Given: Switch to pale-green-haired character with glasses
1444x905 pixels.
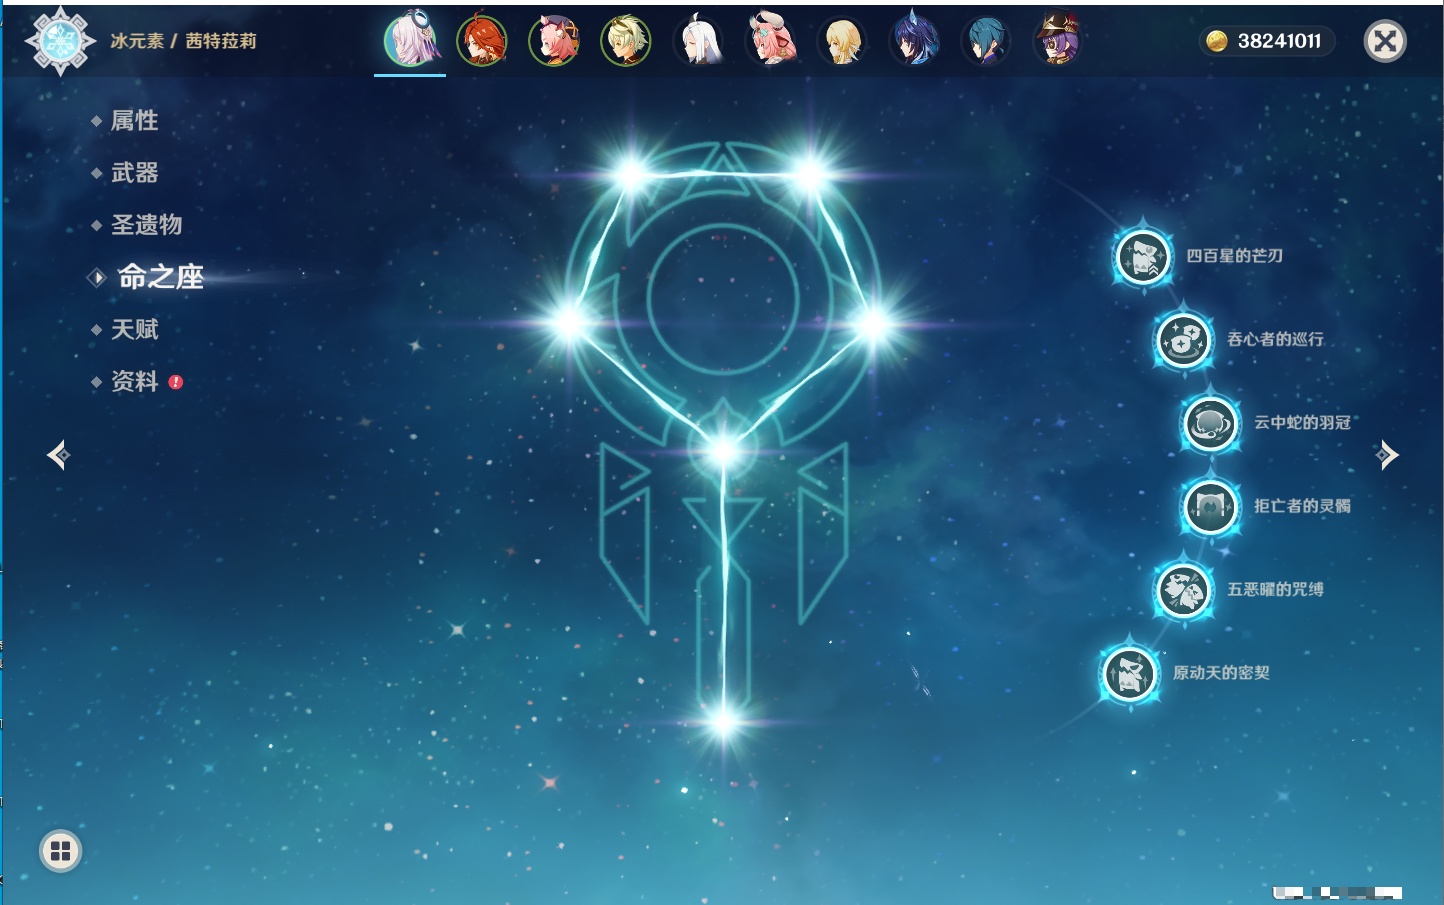Looking at the screenshot, I should click(x=625, y=41).
